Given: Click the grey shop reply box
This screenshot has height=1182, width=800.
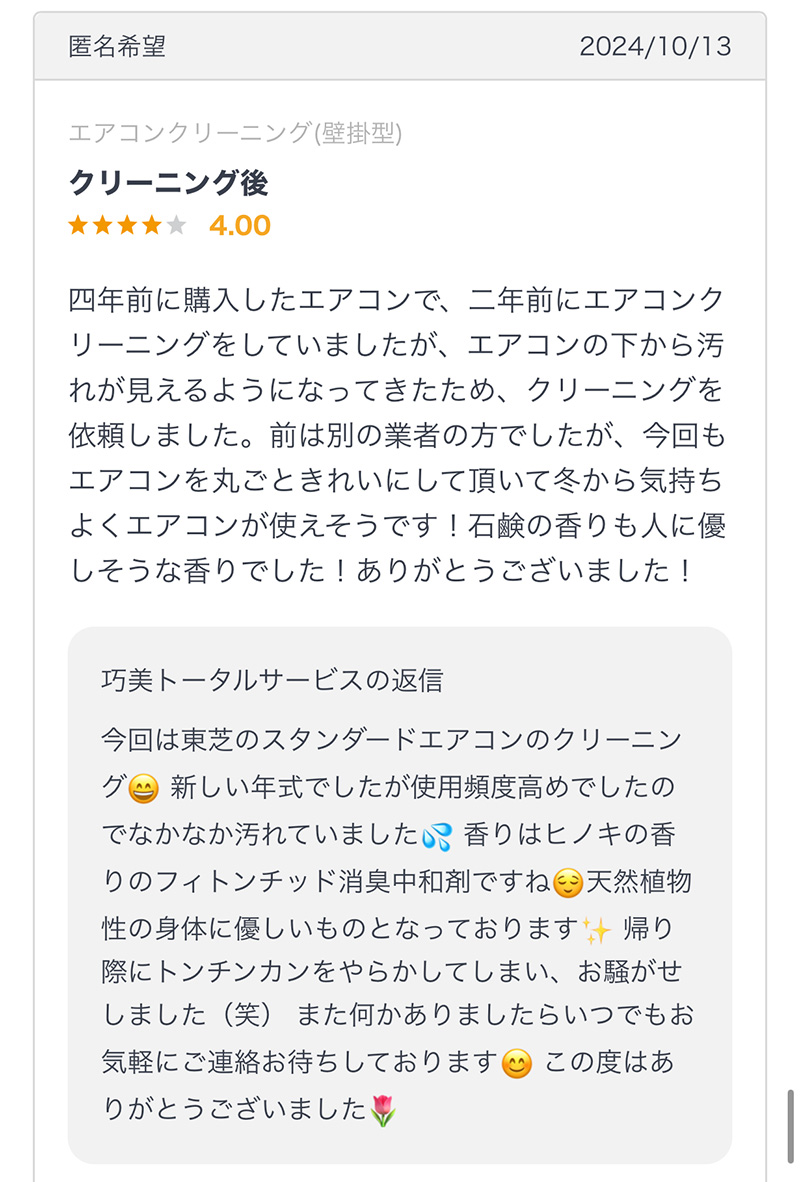Looking at the screenshot, I should [400, 895].
